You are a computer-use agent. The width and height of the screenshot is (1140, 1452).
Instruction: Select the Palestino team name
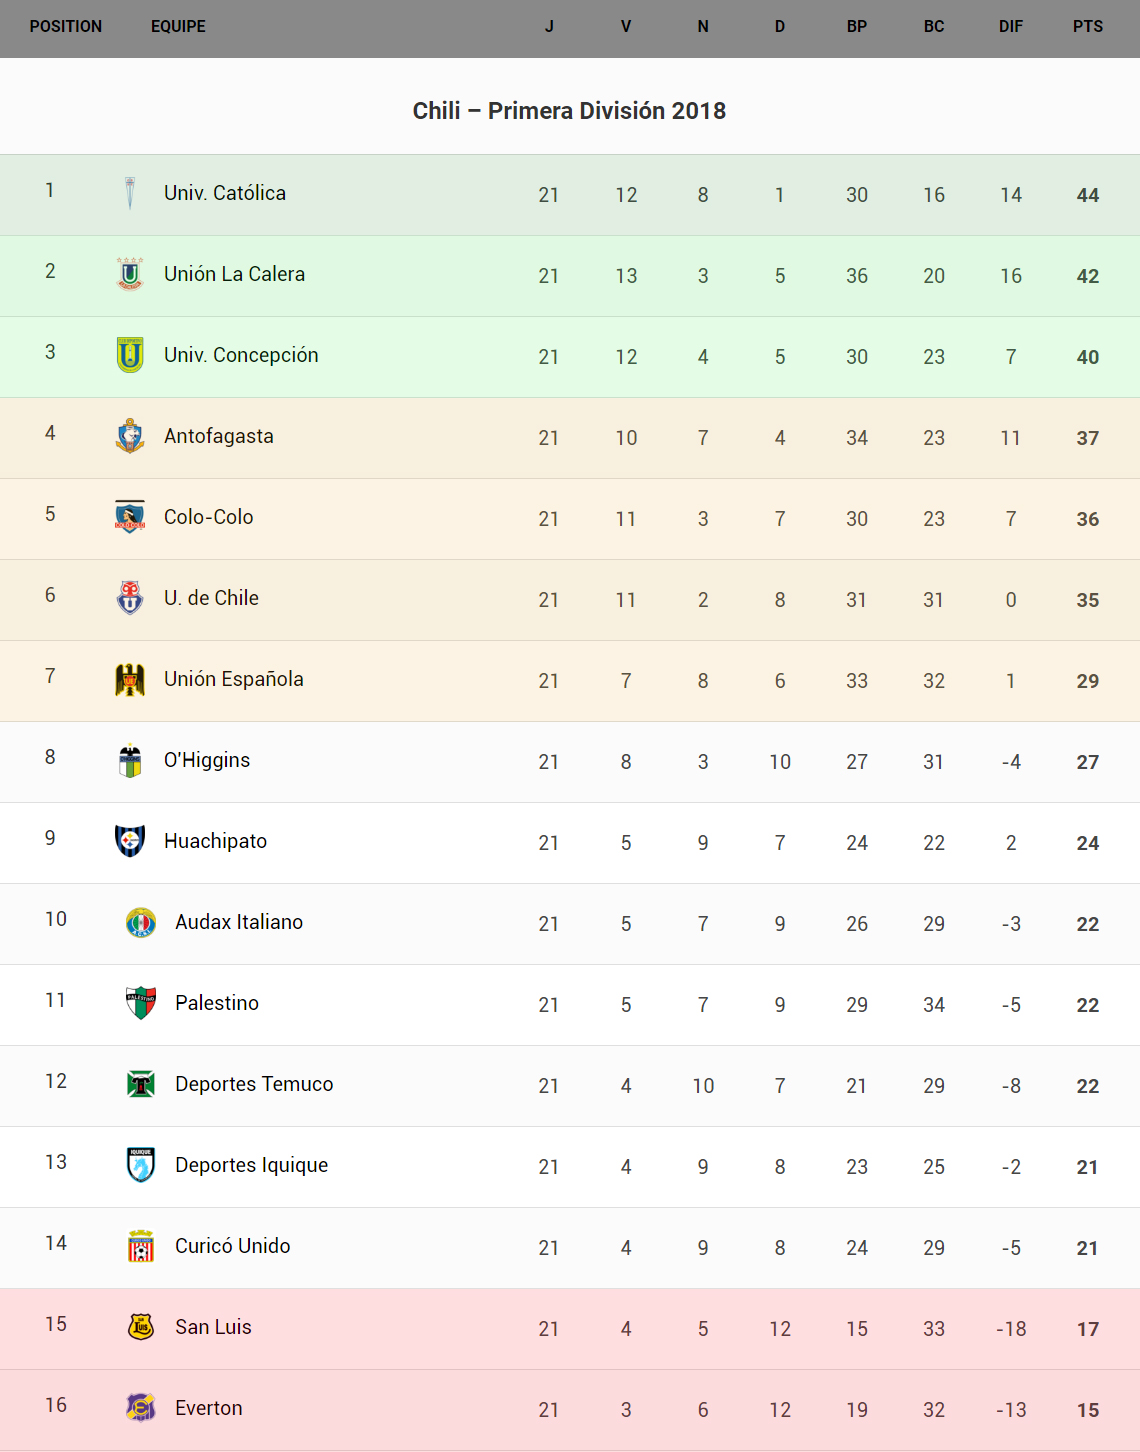[x=217, y=1003]
